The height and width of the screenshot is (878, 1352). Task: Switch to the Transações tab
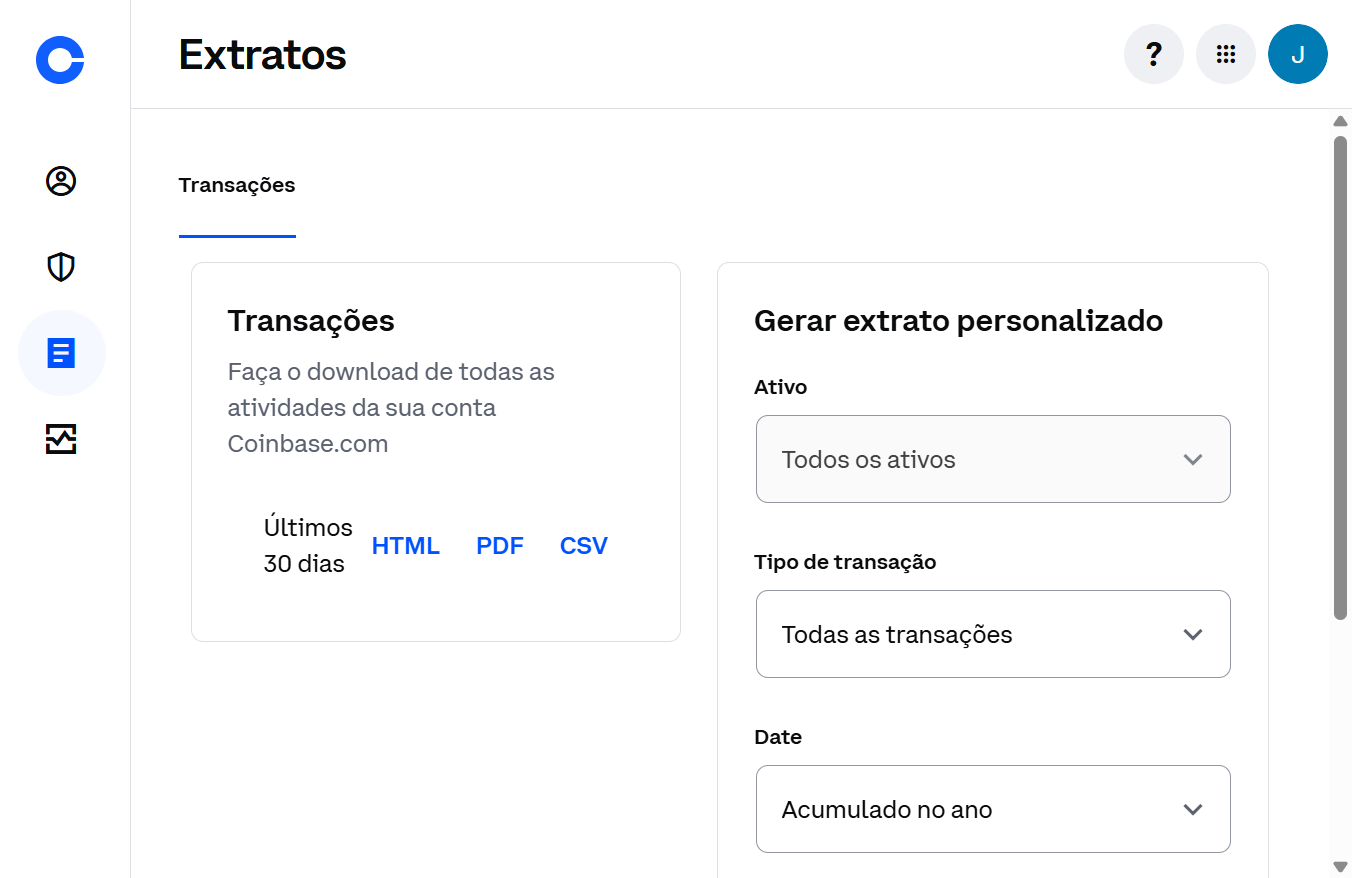[x=237, y=185]
